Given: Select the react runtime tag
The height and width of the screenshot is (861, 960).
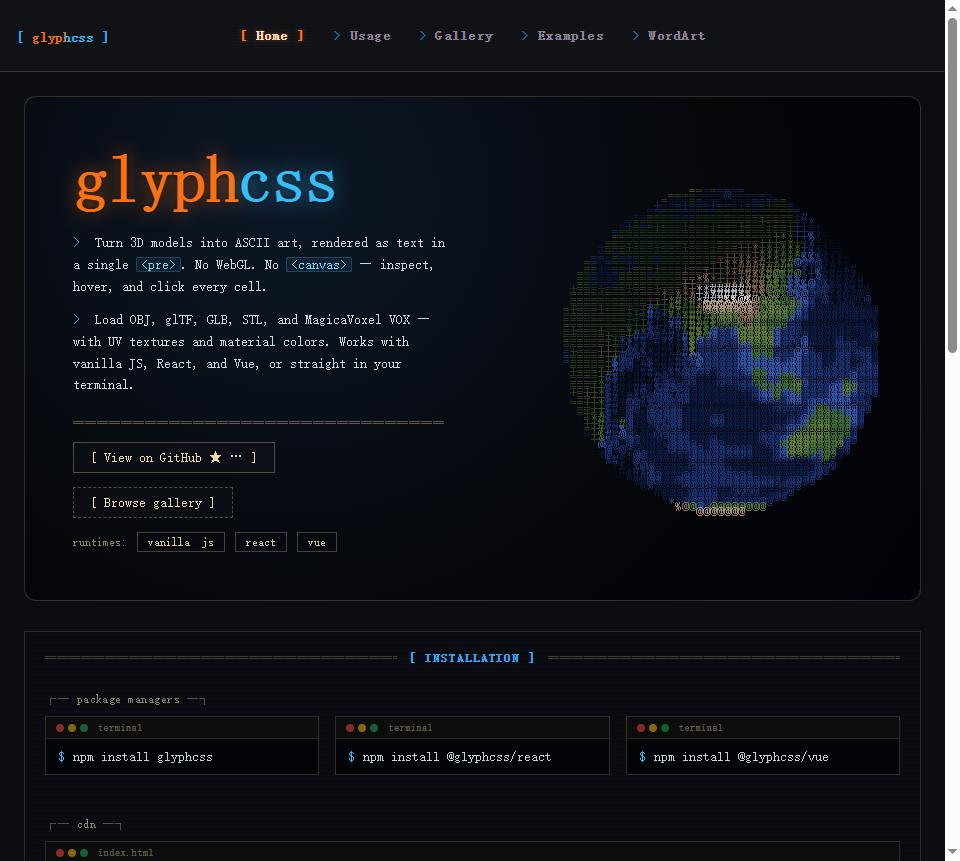Looking at the screenshot, I should tap(261, 542).
